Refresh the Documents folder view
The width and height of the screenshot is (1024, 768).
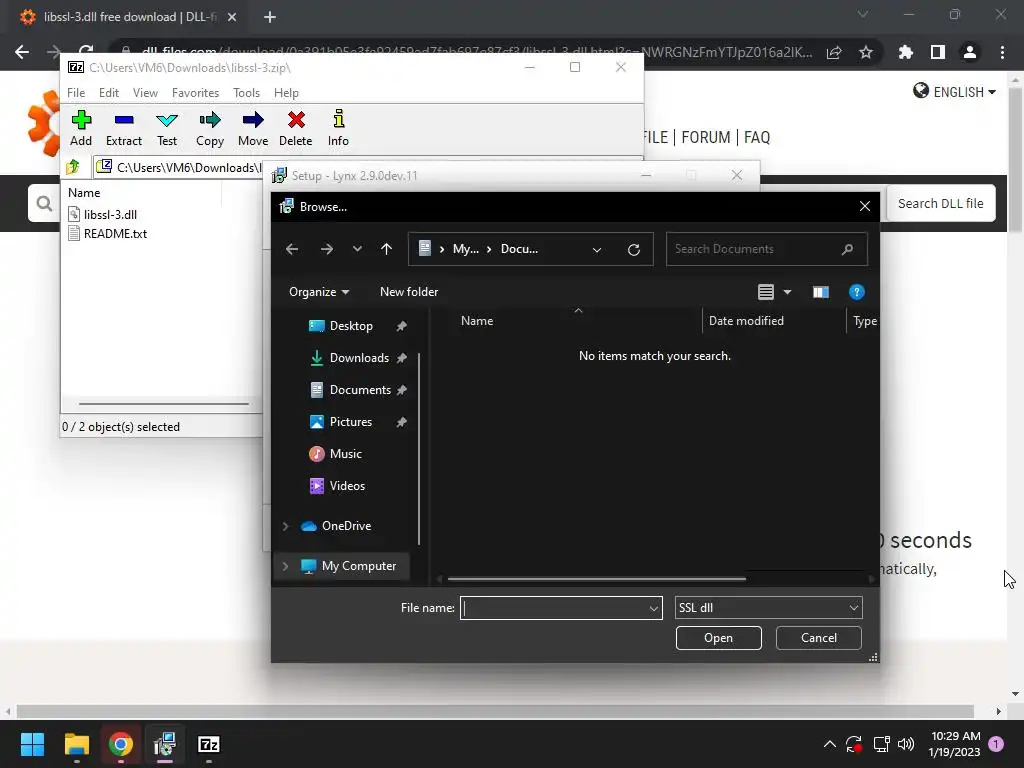[633, 249]
